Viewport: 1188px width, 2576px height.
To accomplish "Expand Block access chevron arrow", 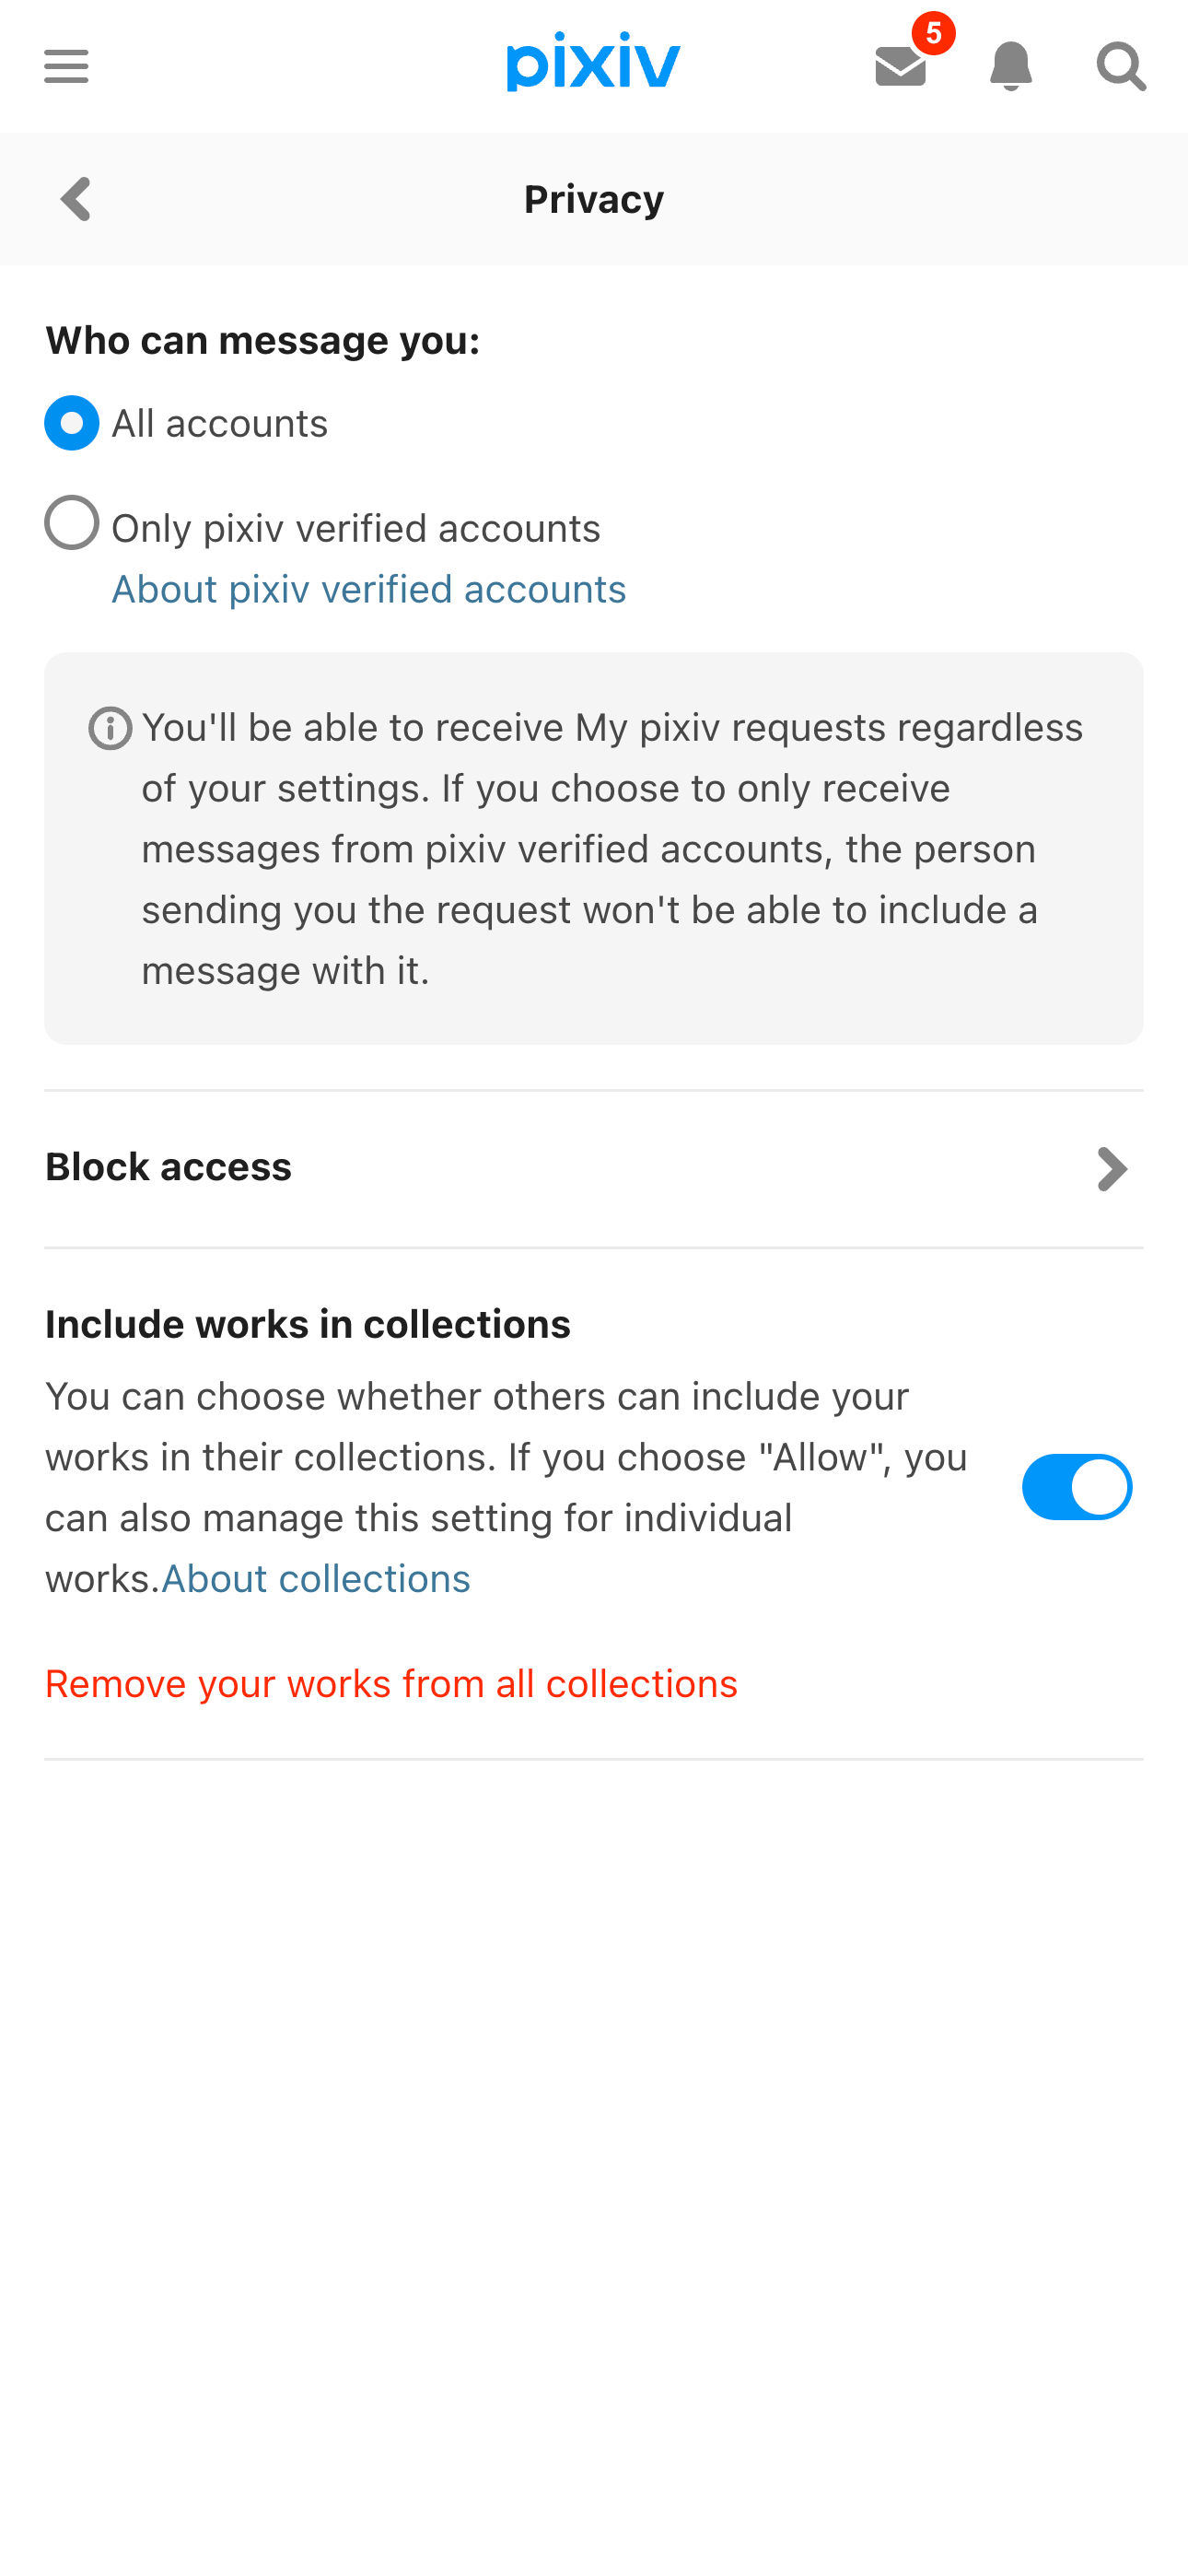I will (x=1112, y=1169).
